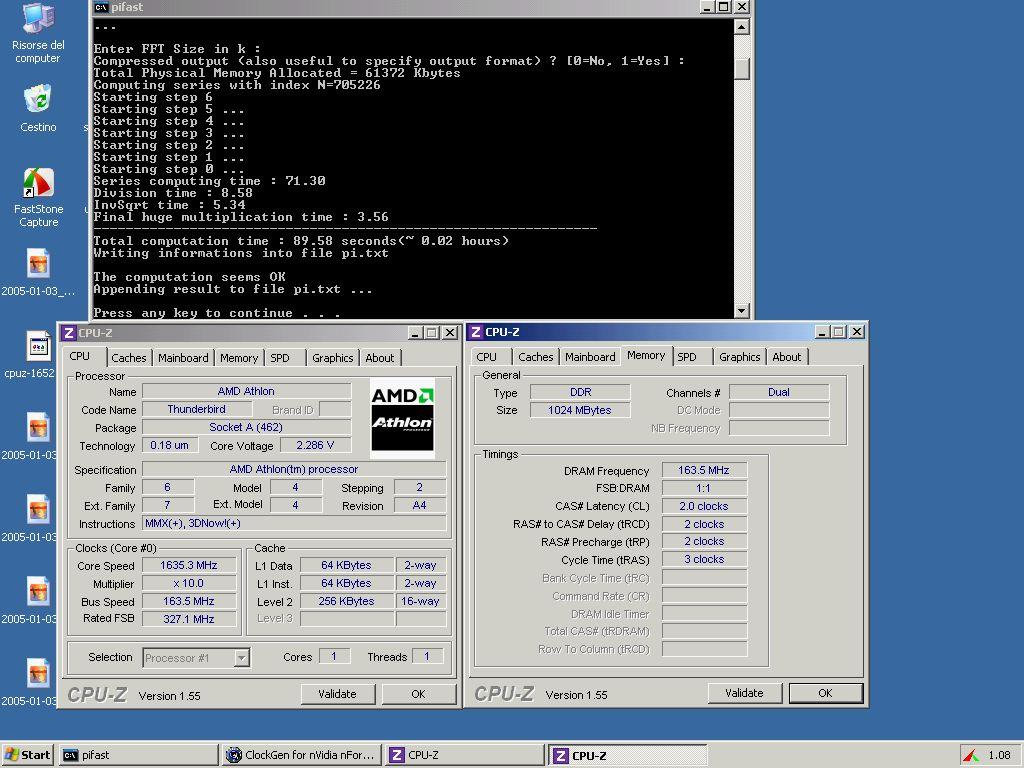Select the CPU tab in right CPU-Z window
This screenshot has width=1024, height=768.
point(487,357)
